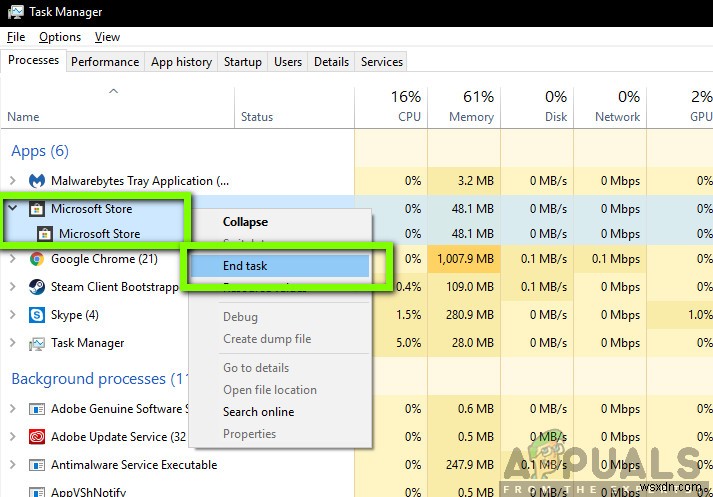Image resolution: width=713 pixels, height=497 pixels.
Task: Open the Options menu
Action: (x=60, y=37)
